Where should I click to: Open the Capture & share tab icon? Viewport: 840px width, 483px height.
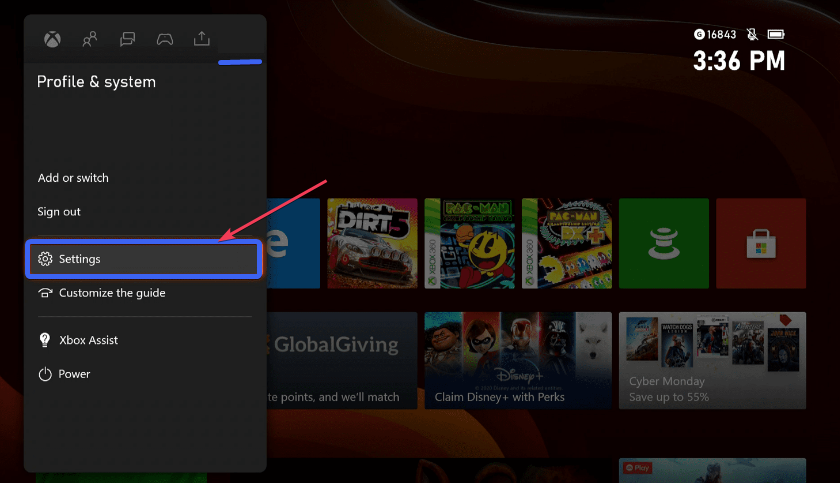pyautogui.click(x=201, y=39)
